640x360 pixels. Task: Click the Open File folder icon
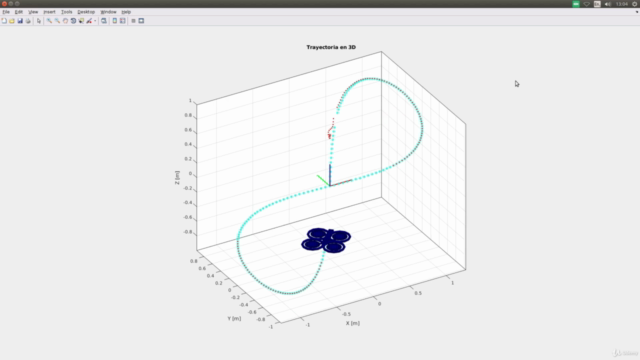pos(12,21)
